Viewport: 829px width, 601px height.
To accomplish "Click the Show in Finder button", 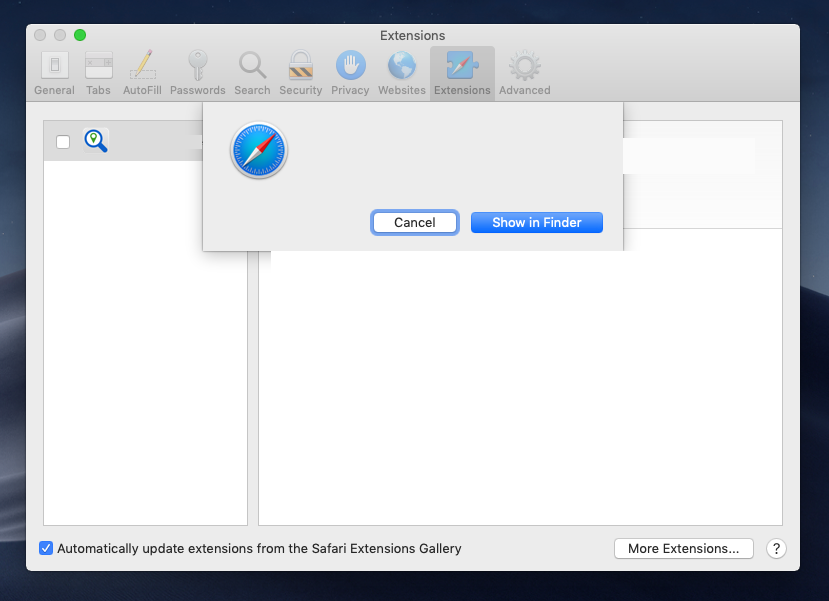I will (536, 222).
